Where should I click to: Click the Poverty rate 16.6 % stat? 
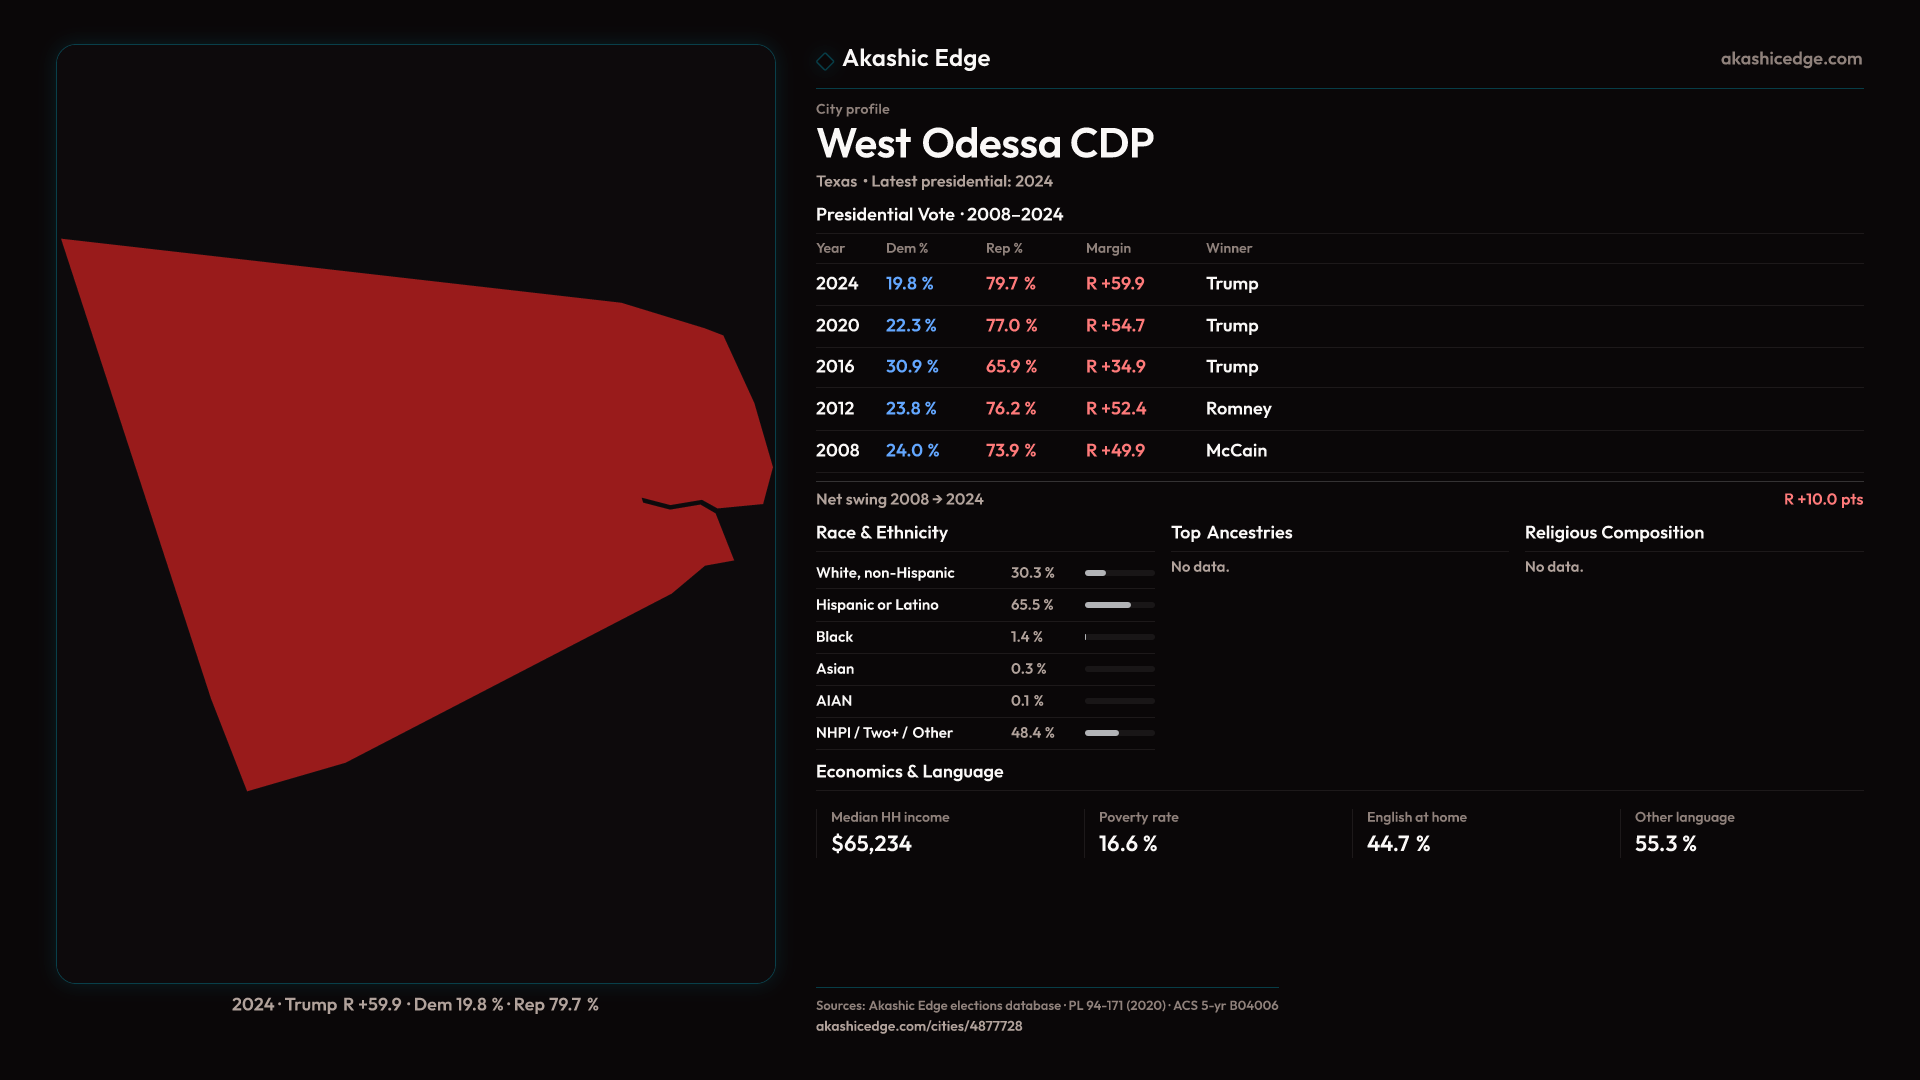pos(1127,844)
